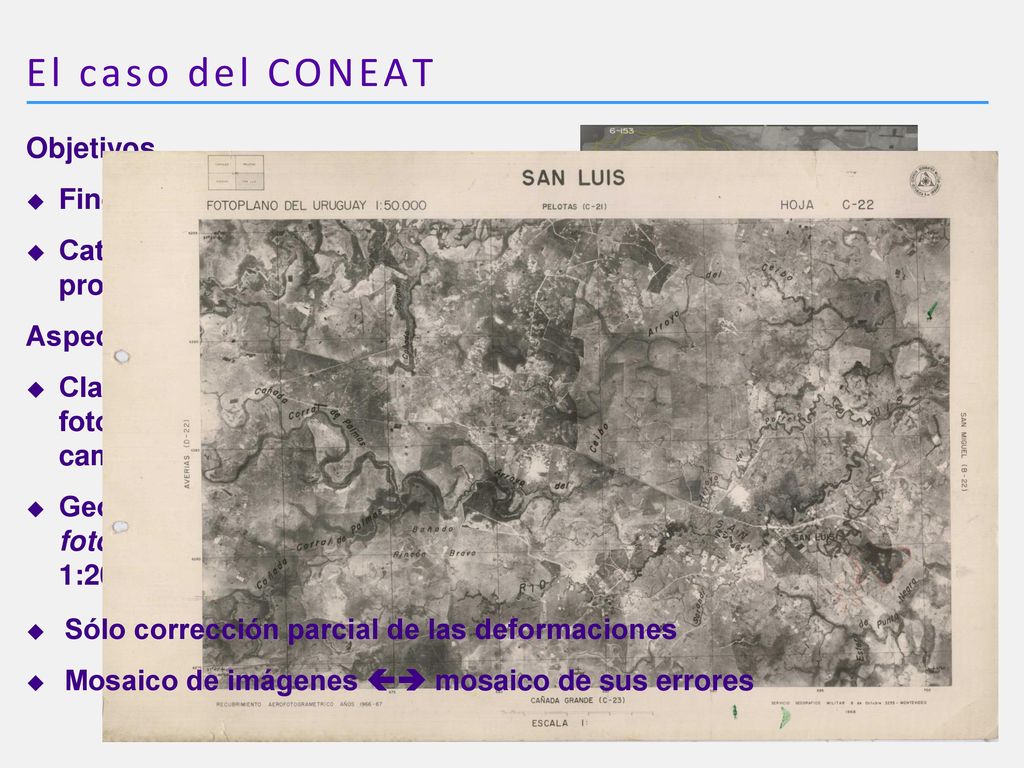Select the text "mosaico de sus errores"
Viewport: 1024px width, 768px height.
[594, 681]
